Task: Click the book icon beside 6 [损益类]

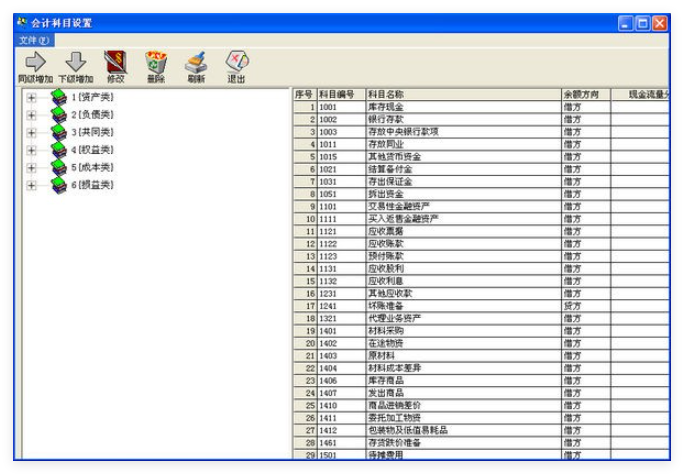Action: (58, 185)
